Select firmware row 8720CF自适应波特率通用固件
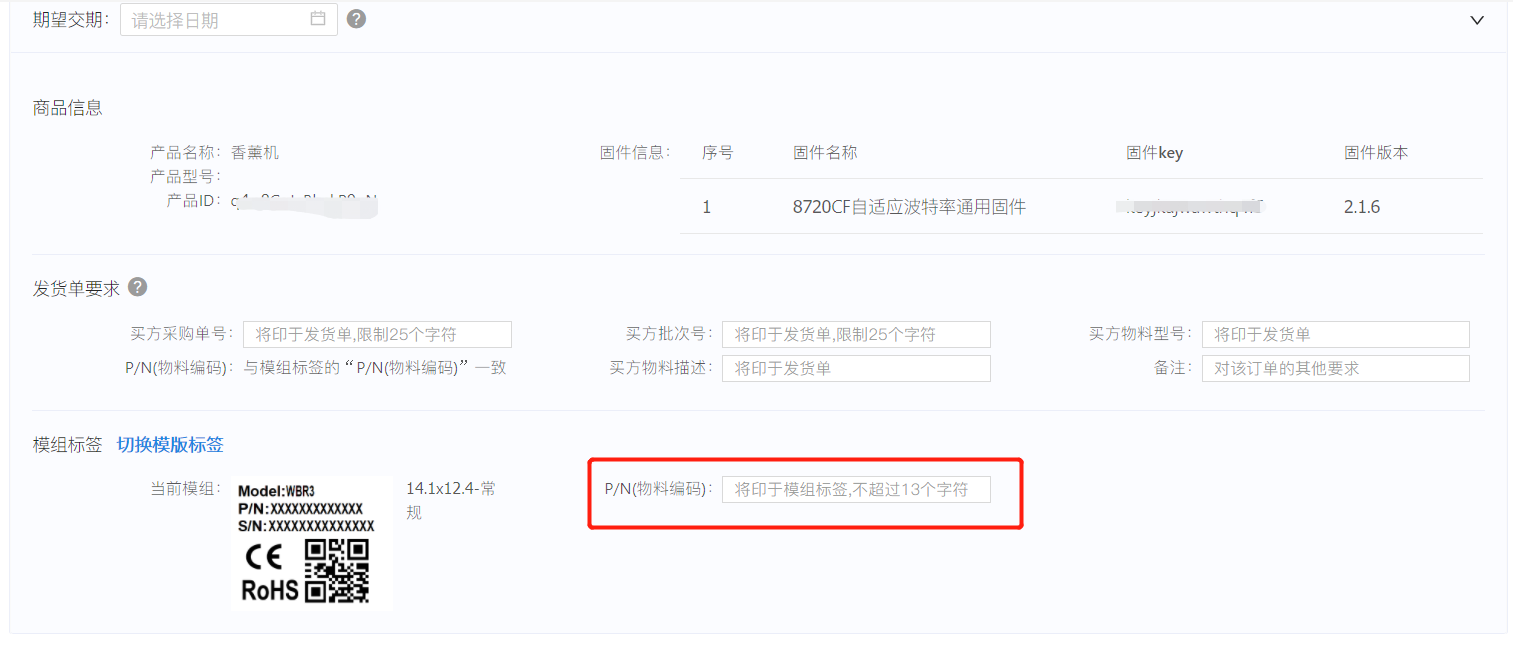Viewport: 1513px width, 662px height. click(x=1081, y=207)
